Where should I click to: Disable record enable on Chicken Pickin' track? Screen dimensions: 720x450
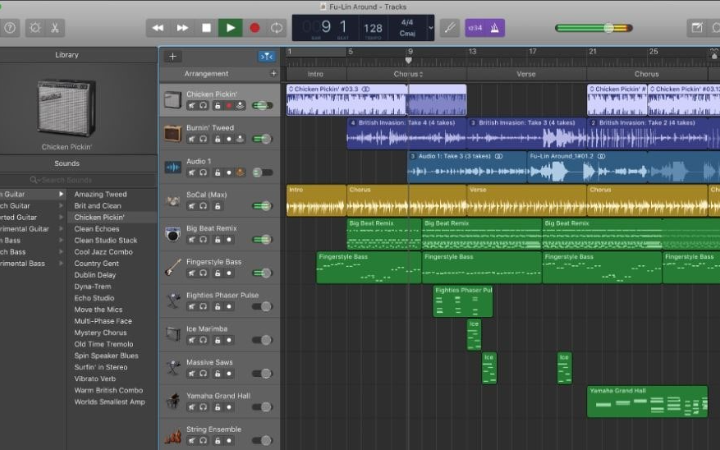(229, 106)
